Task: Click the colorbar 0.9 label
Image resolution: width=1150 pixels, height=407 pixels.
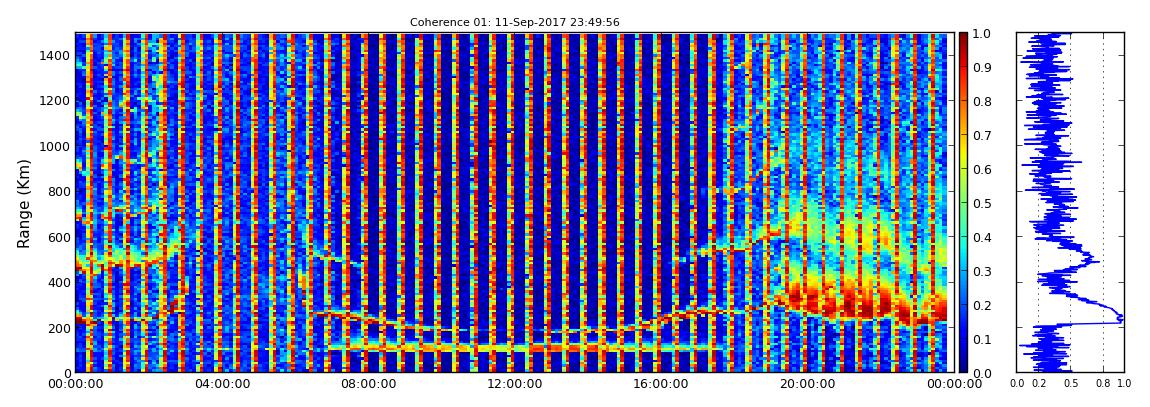Action: pos(981,67)
